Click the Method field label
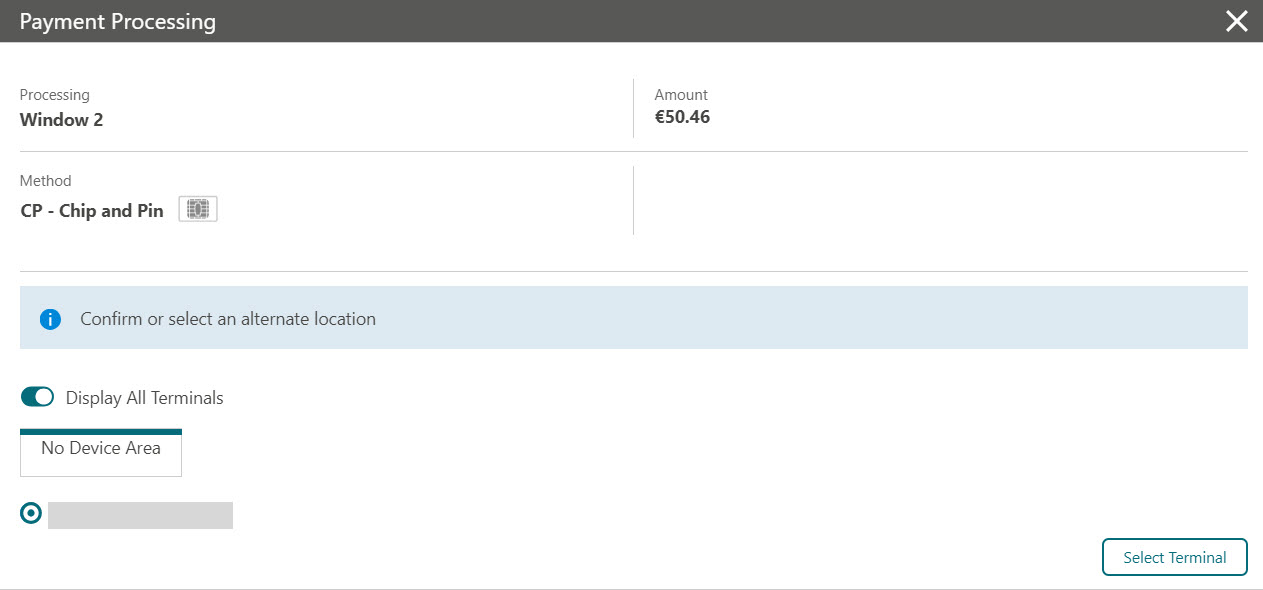The image size is (1263, 590). tap(46, 181)
